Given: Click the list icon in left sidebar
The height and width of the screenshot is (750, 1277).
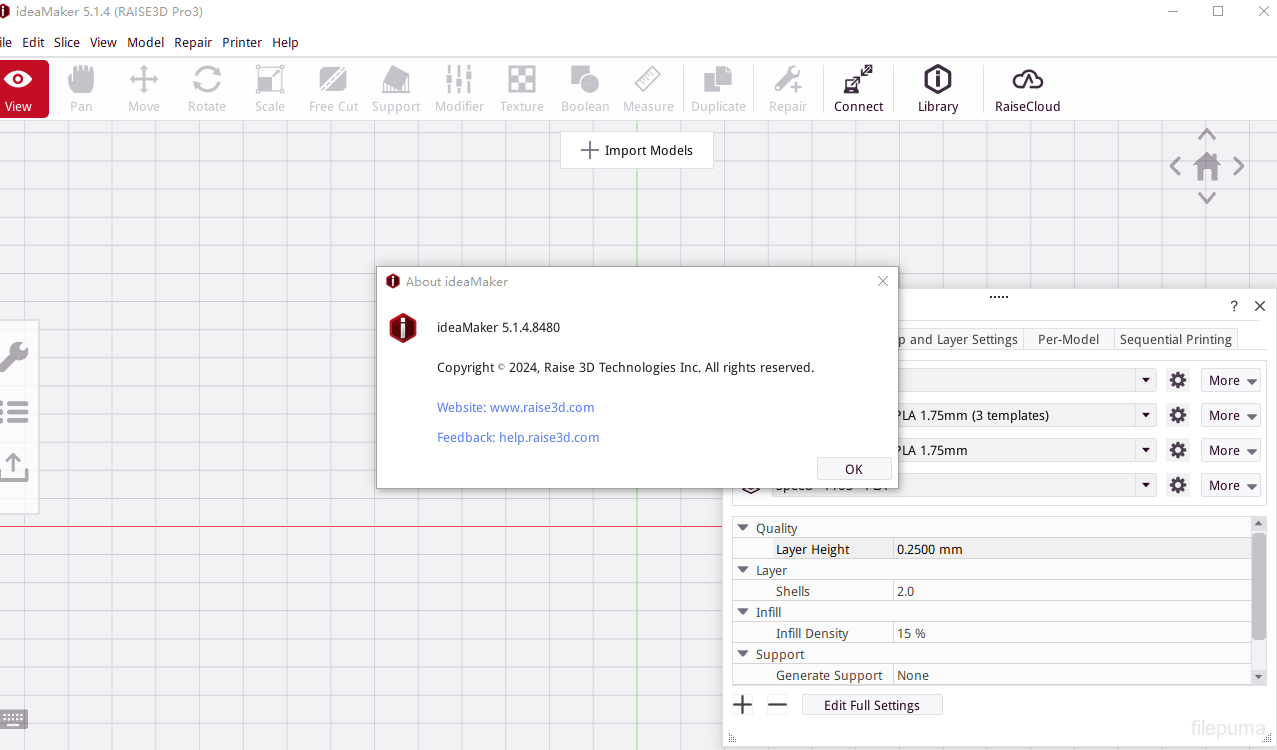Looking at the screenshot, I should (x=15, y=411).
